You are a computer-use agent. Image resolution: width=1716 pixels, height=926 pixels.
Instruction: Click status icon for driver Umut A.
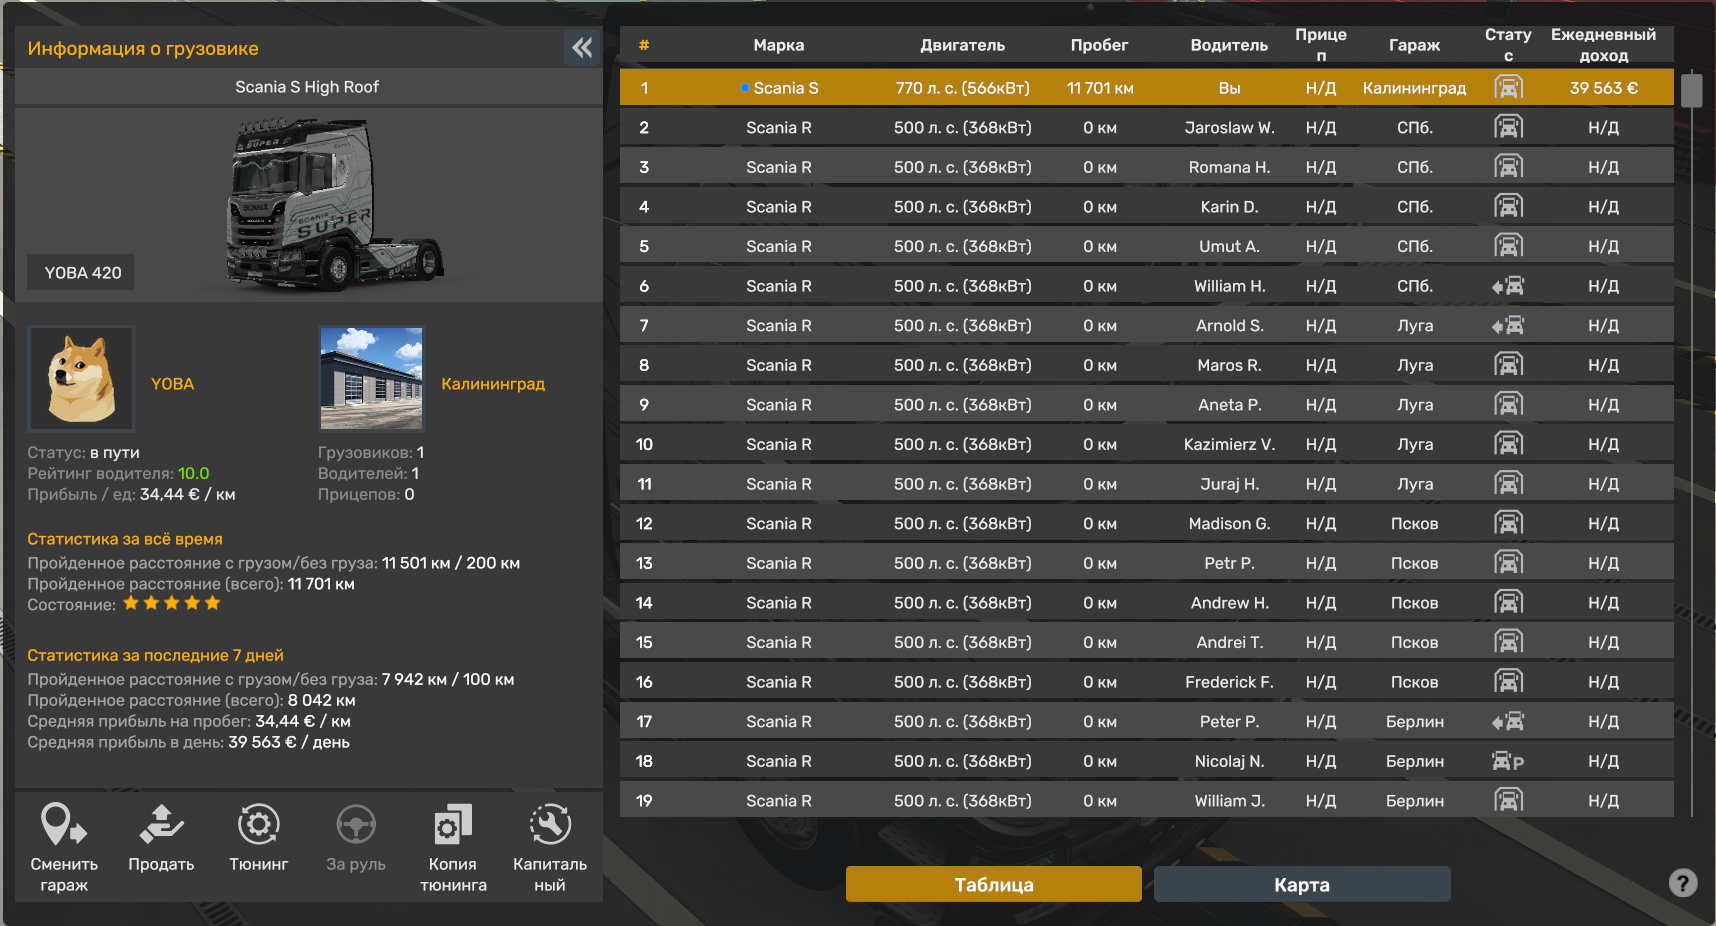(1508, 246)
